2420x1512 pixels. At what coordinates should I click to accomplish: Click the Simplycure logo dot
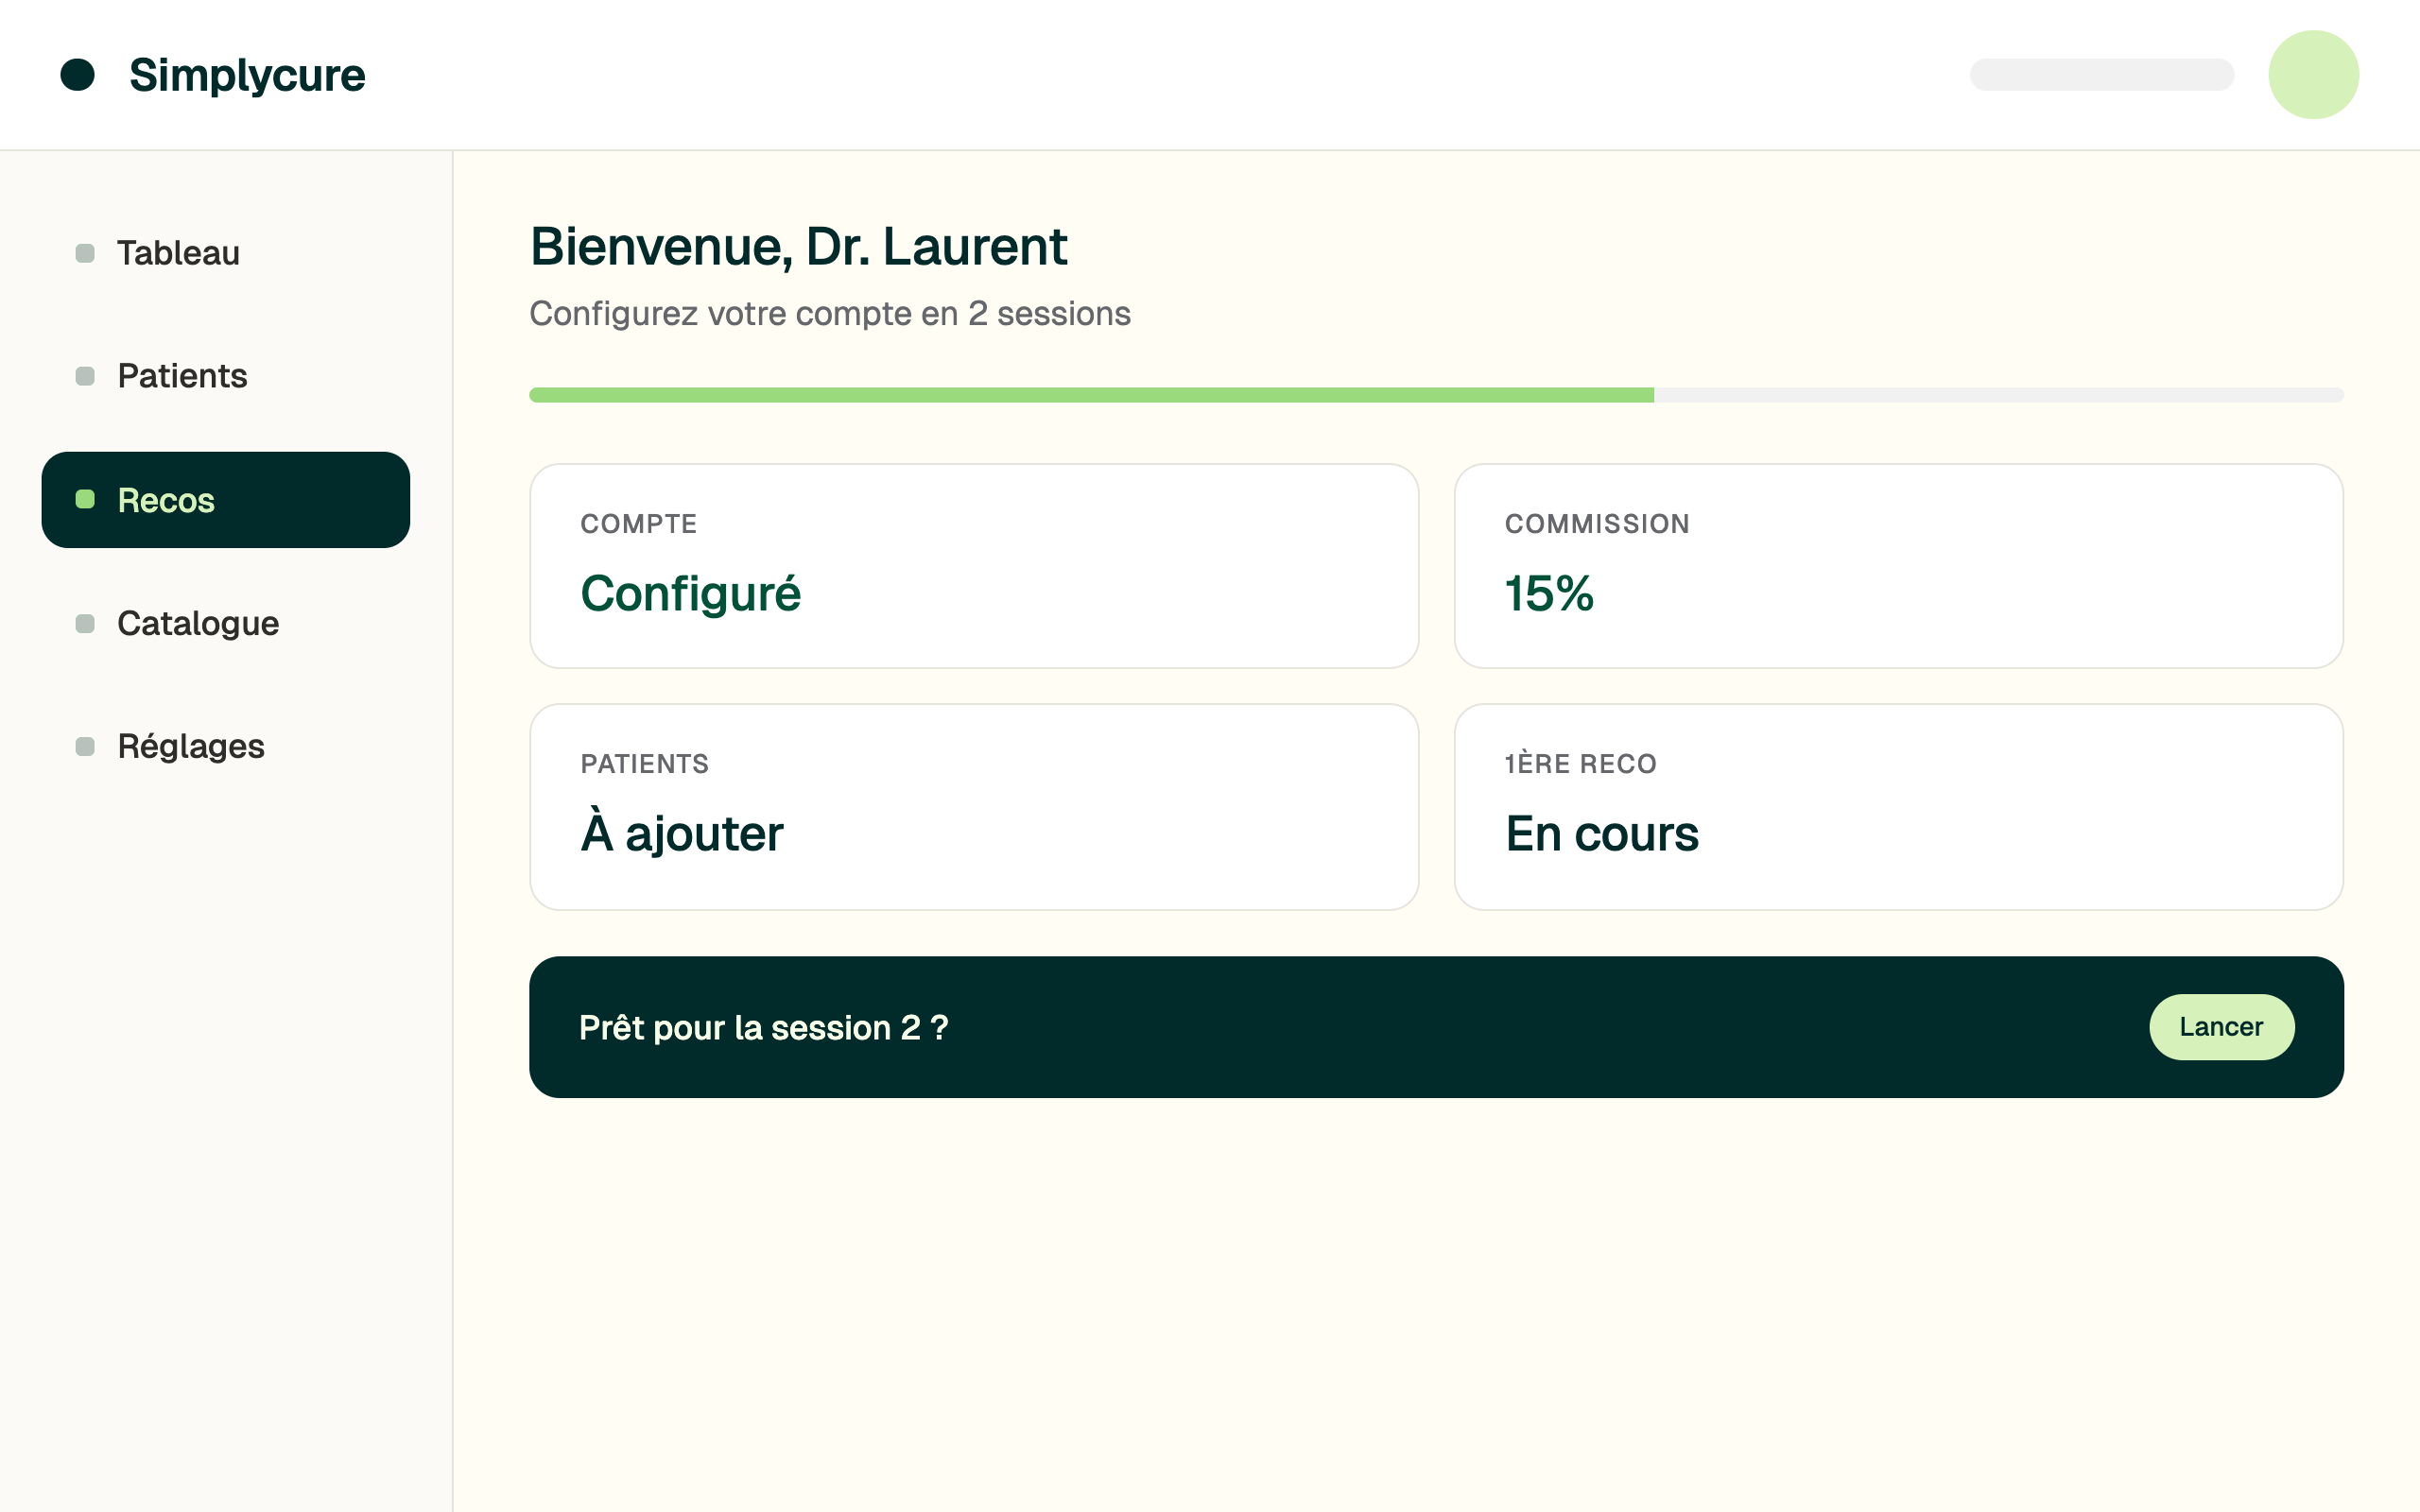77,75
